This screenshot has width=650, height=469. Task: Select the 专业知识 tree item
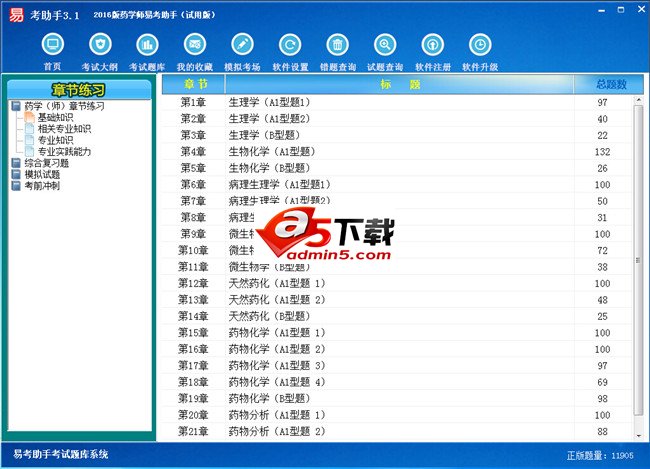point(56,140)
